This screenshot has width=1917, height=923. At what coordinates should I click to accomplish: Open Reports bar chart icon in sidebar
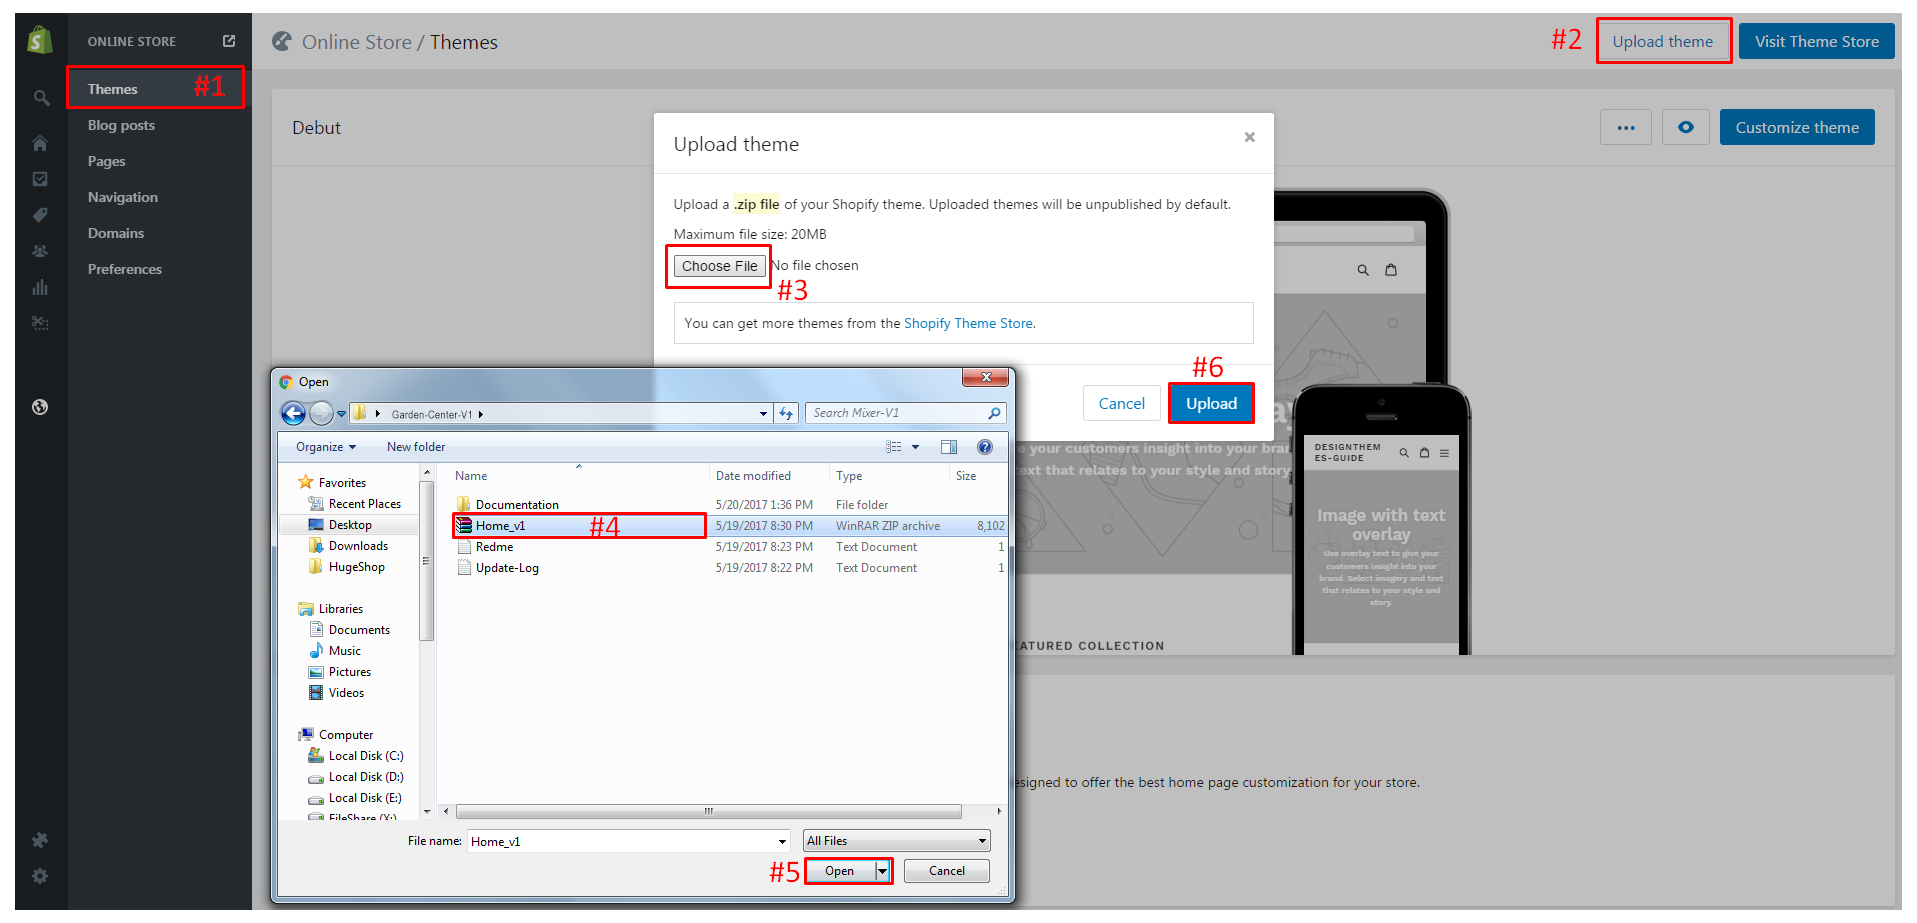point(40,287)
